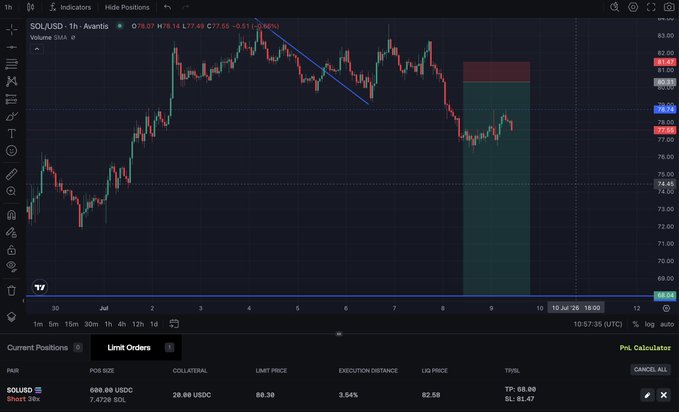The image size is (679, 412).
Task: Lock all drawing tools
Action: pos(12,250)
